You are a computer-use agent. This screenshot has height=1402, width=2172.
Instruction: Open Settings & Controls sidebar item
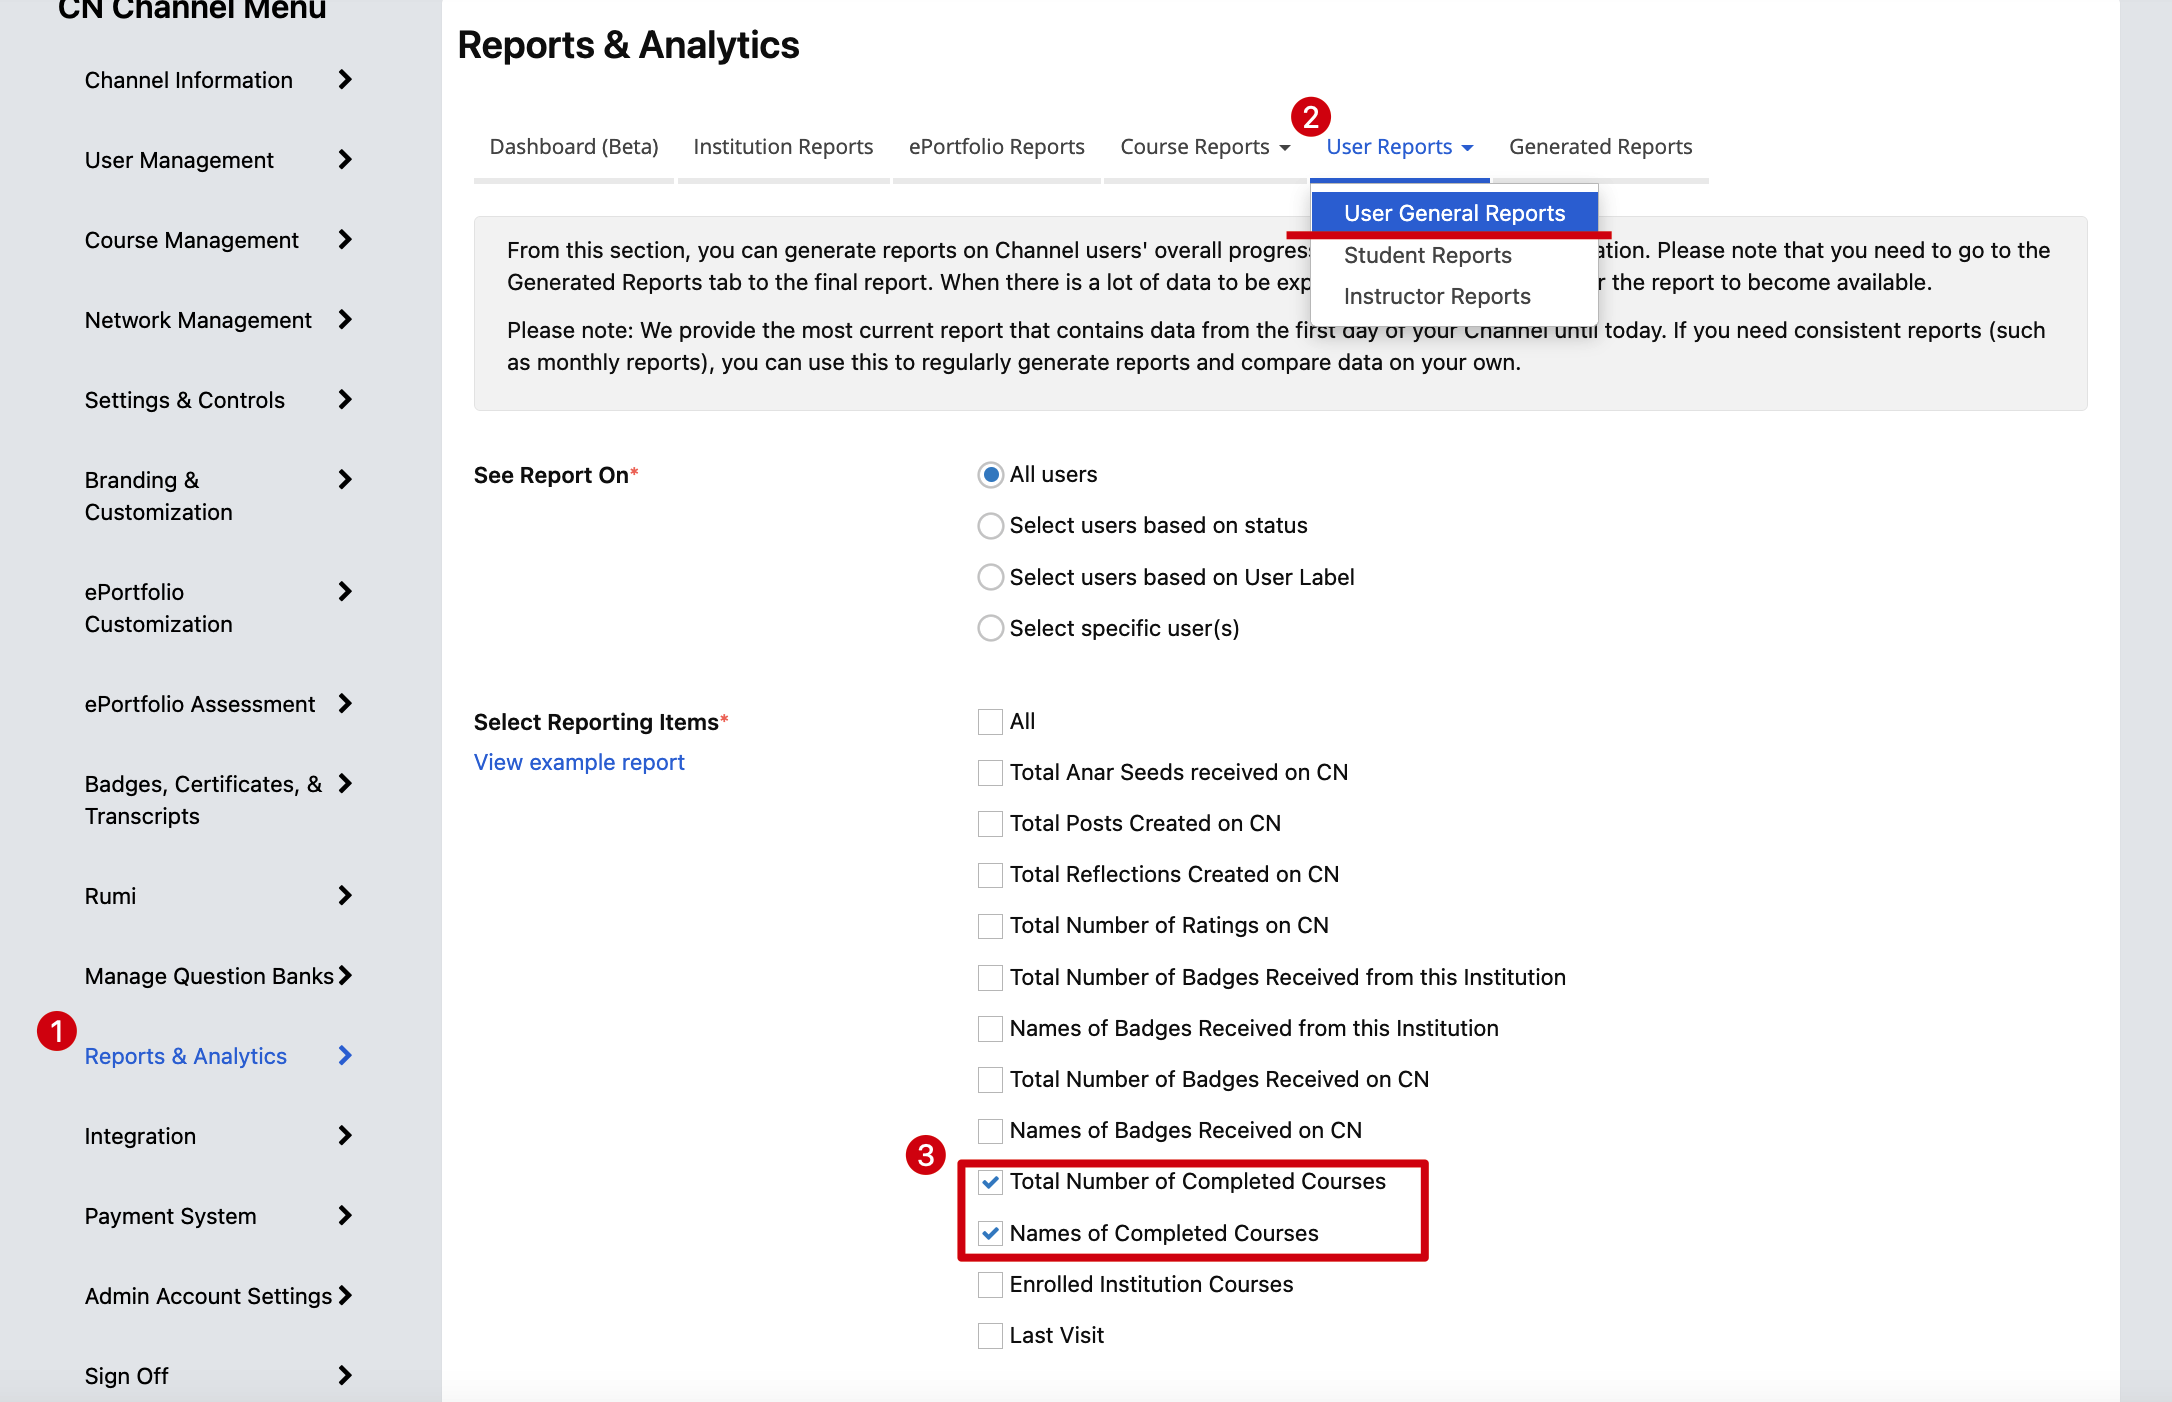coord(185,400)
